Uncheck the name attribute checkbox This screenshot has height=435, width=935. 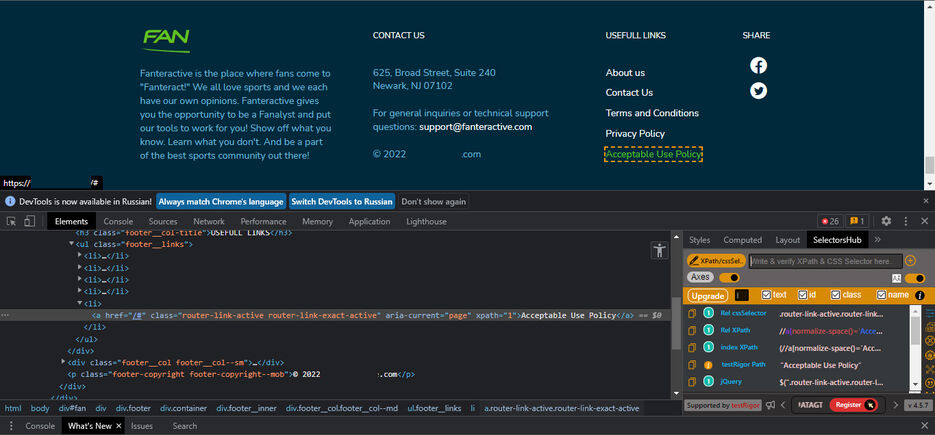click(x=881, y=295)
